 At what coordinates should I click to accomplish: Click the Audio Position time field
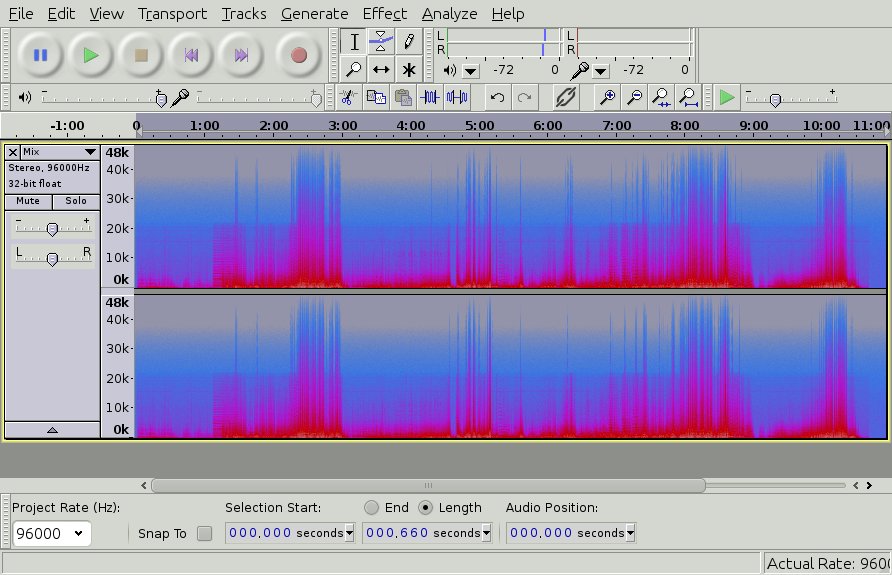pos(567,533)
